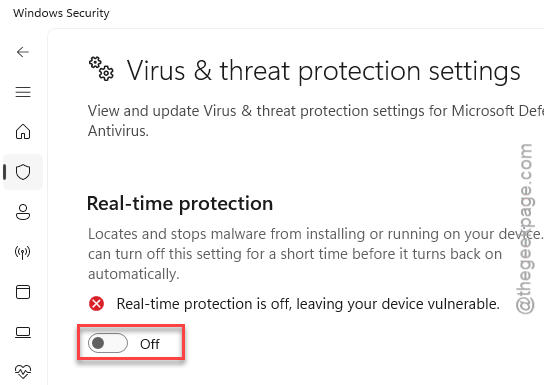Click the gears icon beside page title
The height and width of the screenshot is (385, 544).
pyautogui.click(x=101, y=69)
